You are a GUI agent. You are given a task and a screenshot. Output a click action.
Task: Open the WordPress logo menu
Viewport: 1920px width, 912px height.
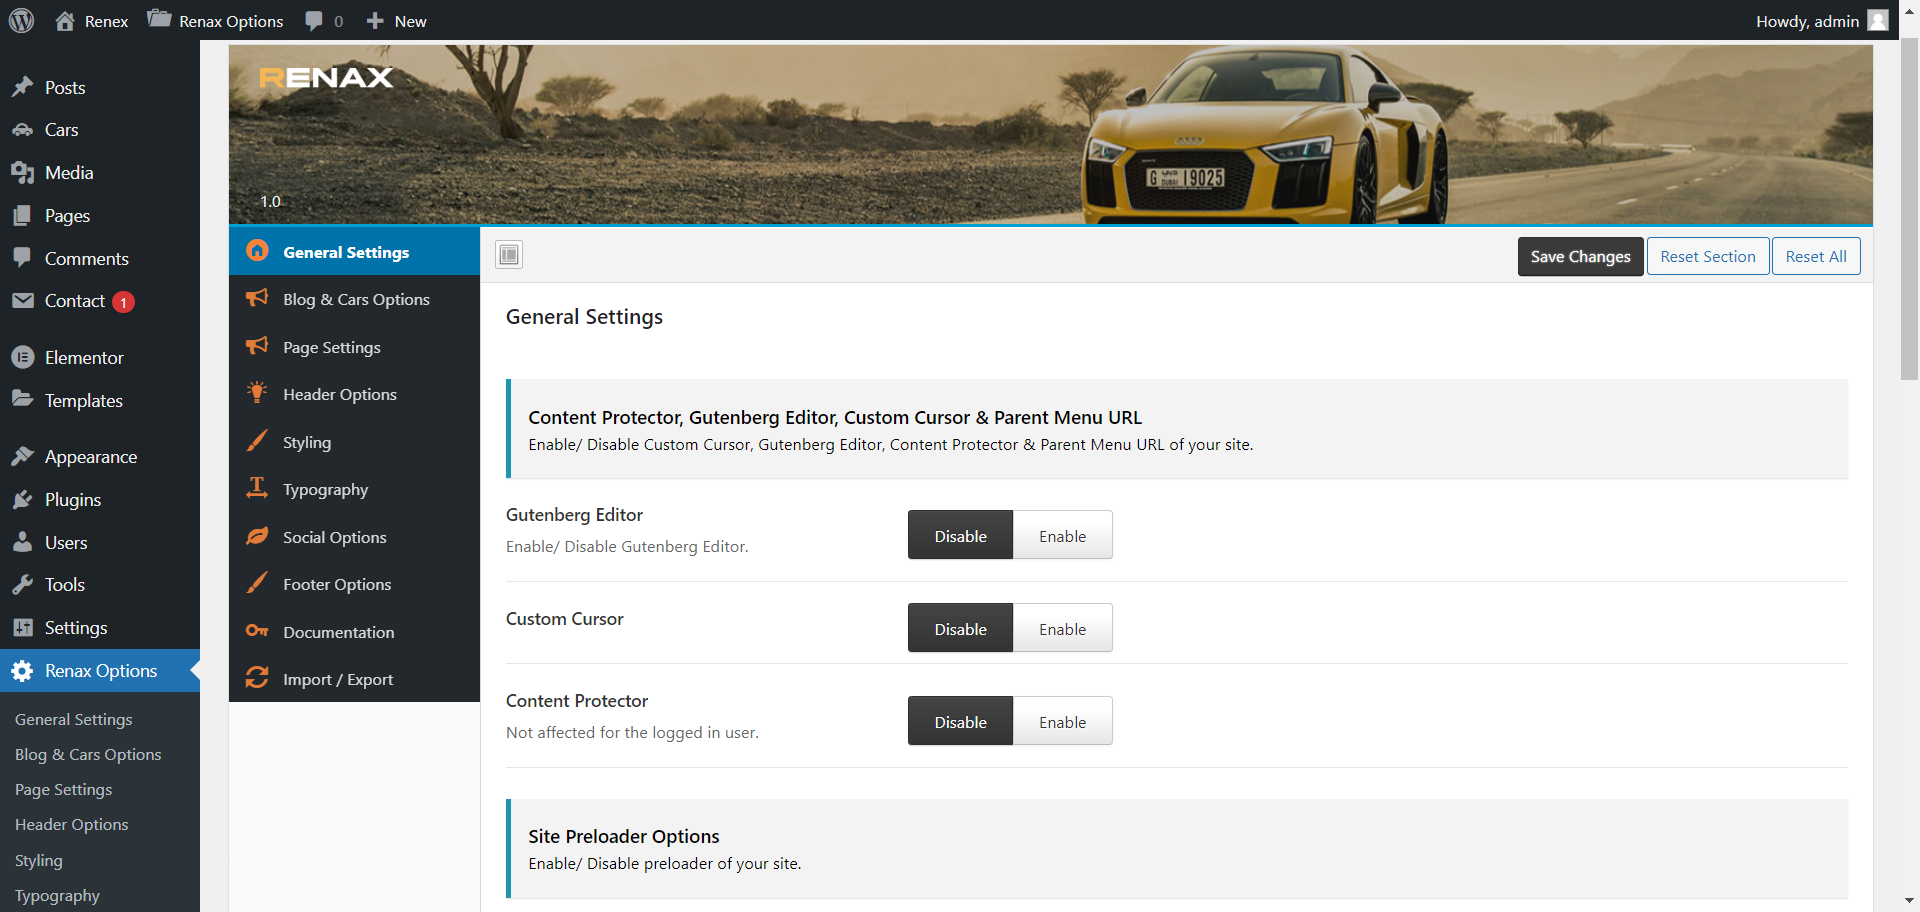coord(22,21)
